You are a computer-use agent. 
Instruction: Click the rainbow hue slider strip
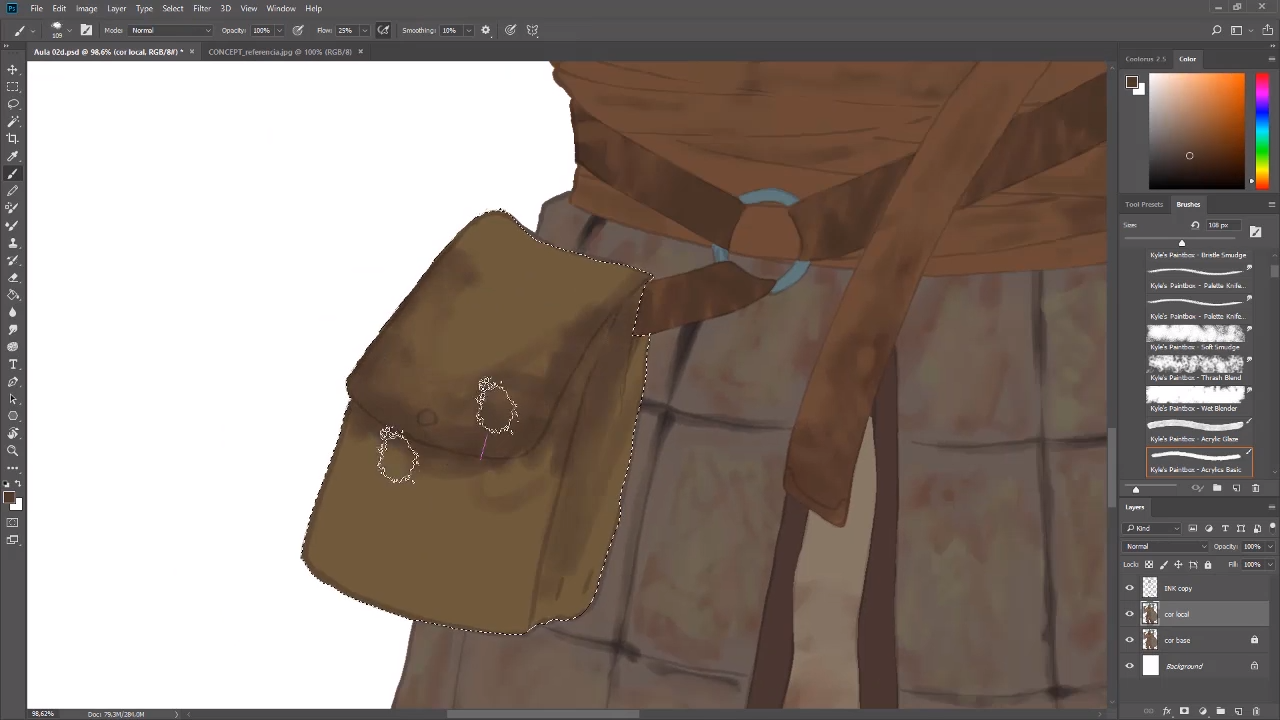[x=1262, y=130]
